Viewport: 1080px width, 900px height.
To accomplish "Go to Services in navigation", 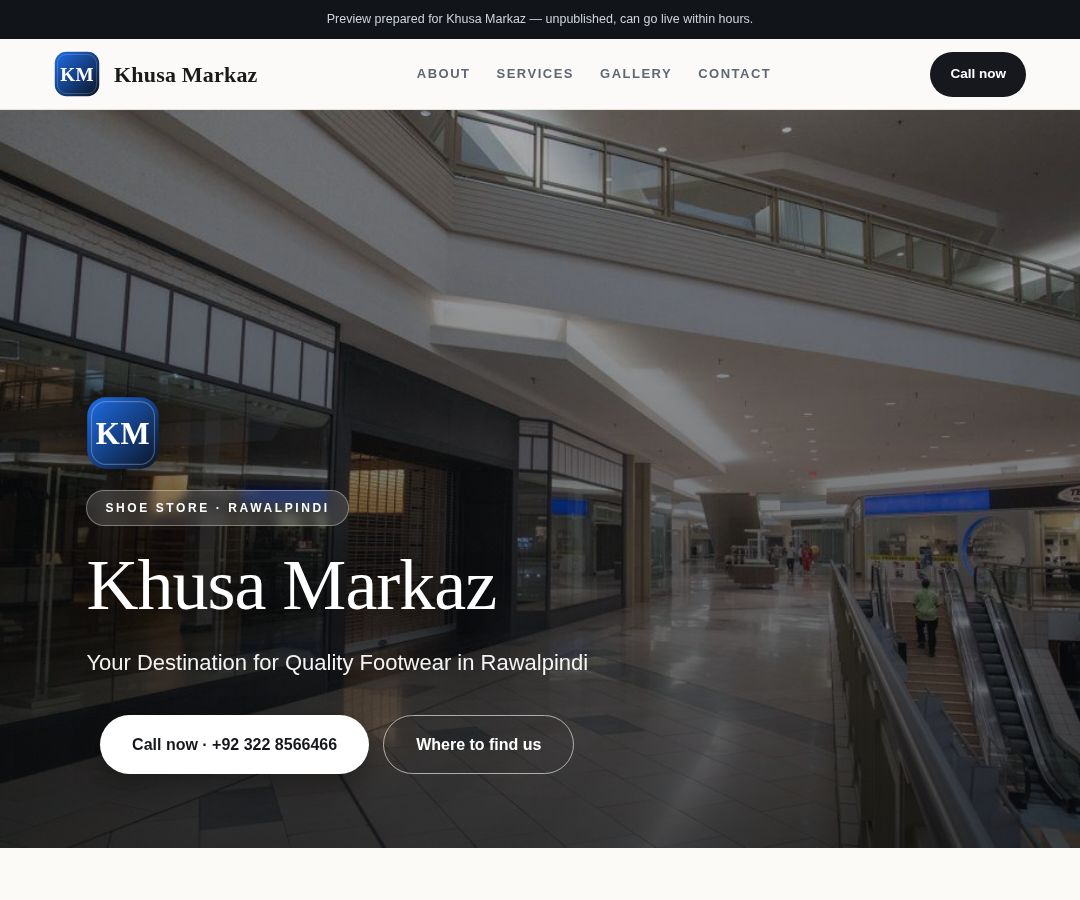I will (x=534, y=74).
